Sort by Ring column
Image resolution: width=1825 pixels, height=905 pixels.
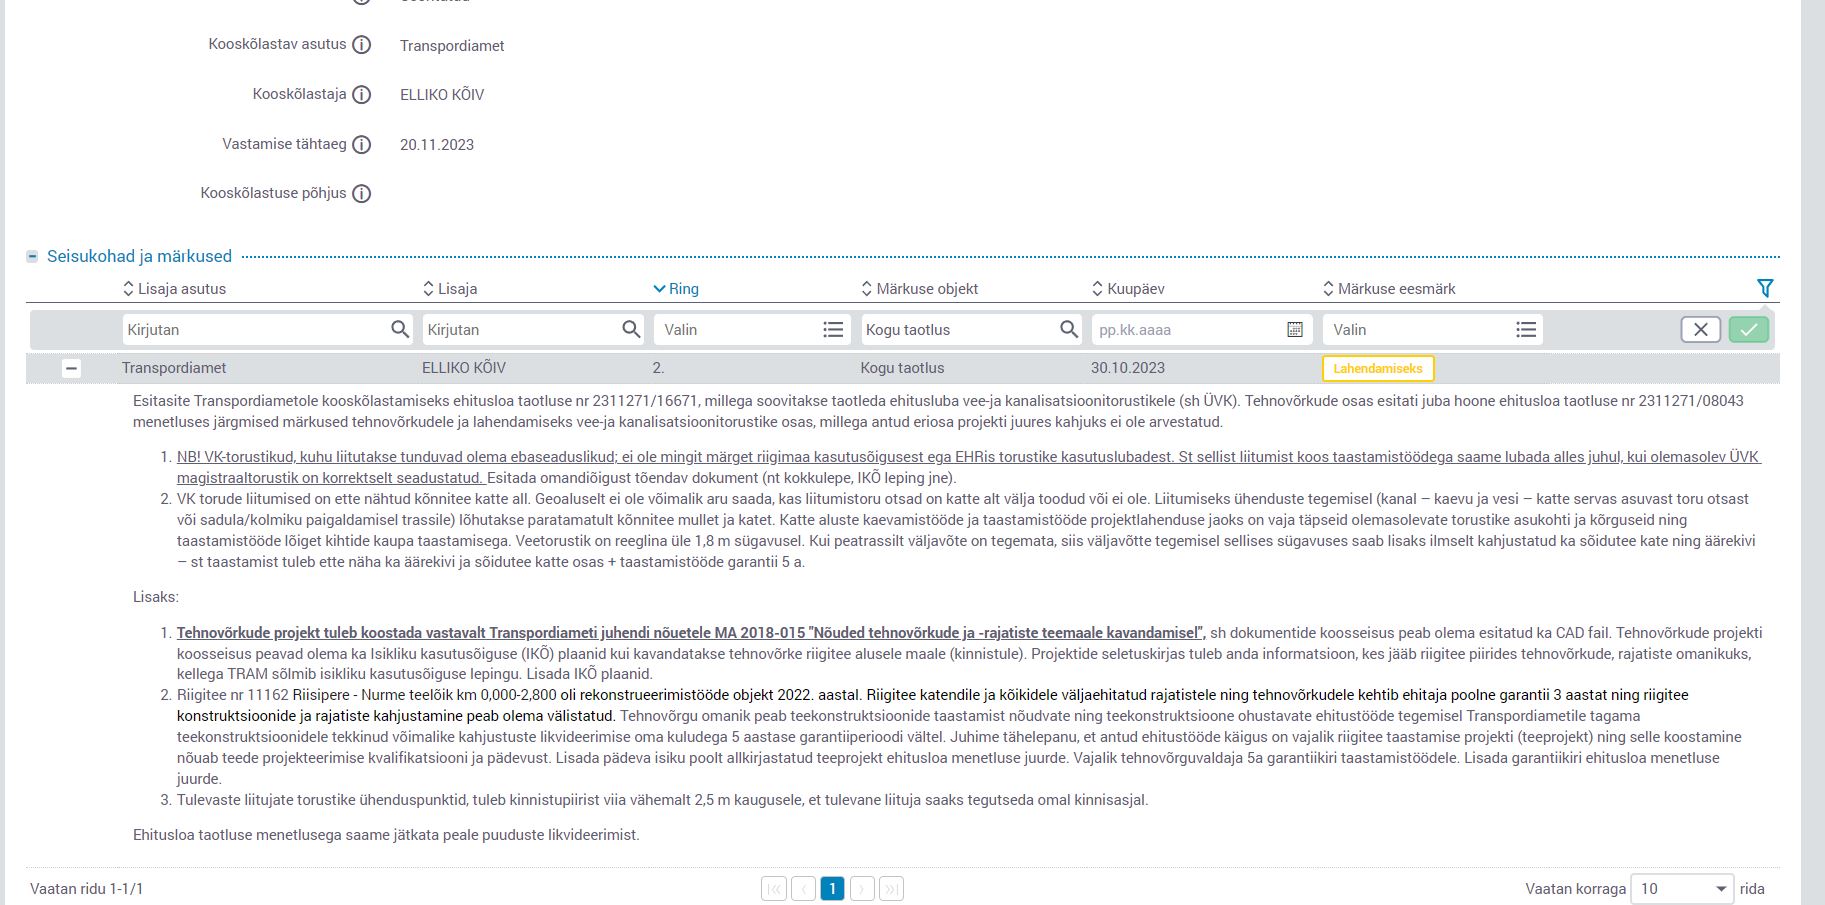[x=676, y=289]
